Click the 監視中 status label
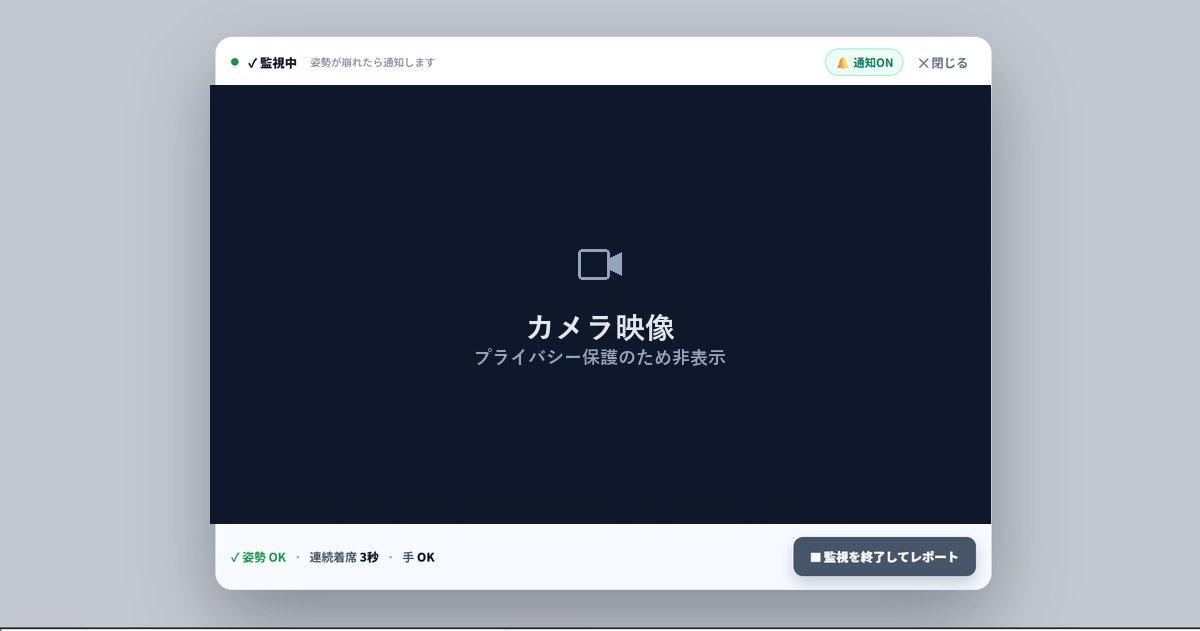Viewport: 1200px width, 631px height. click(272, 62)
